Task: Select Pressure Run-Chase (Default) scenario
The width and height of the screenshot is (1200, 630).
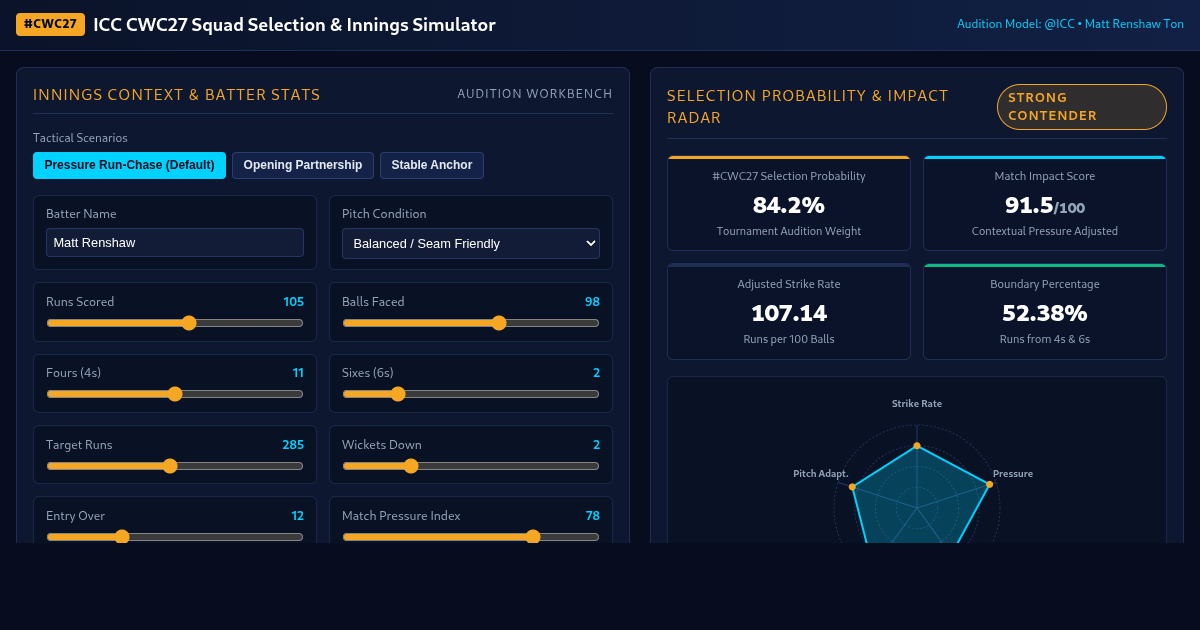Action: [x=129, y=165]
